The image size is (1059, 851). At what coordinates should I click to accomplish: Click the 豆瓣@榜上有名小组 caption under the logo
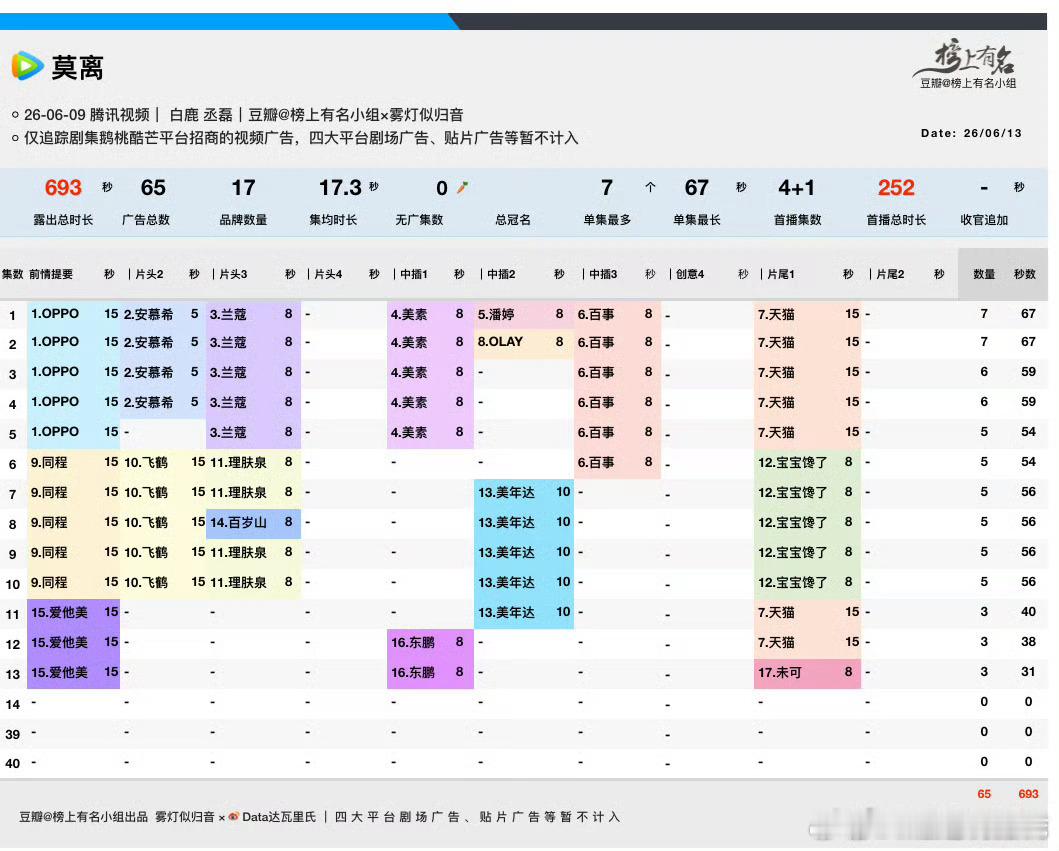[968, 83]
